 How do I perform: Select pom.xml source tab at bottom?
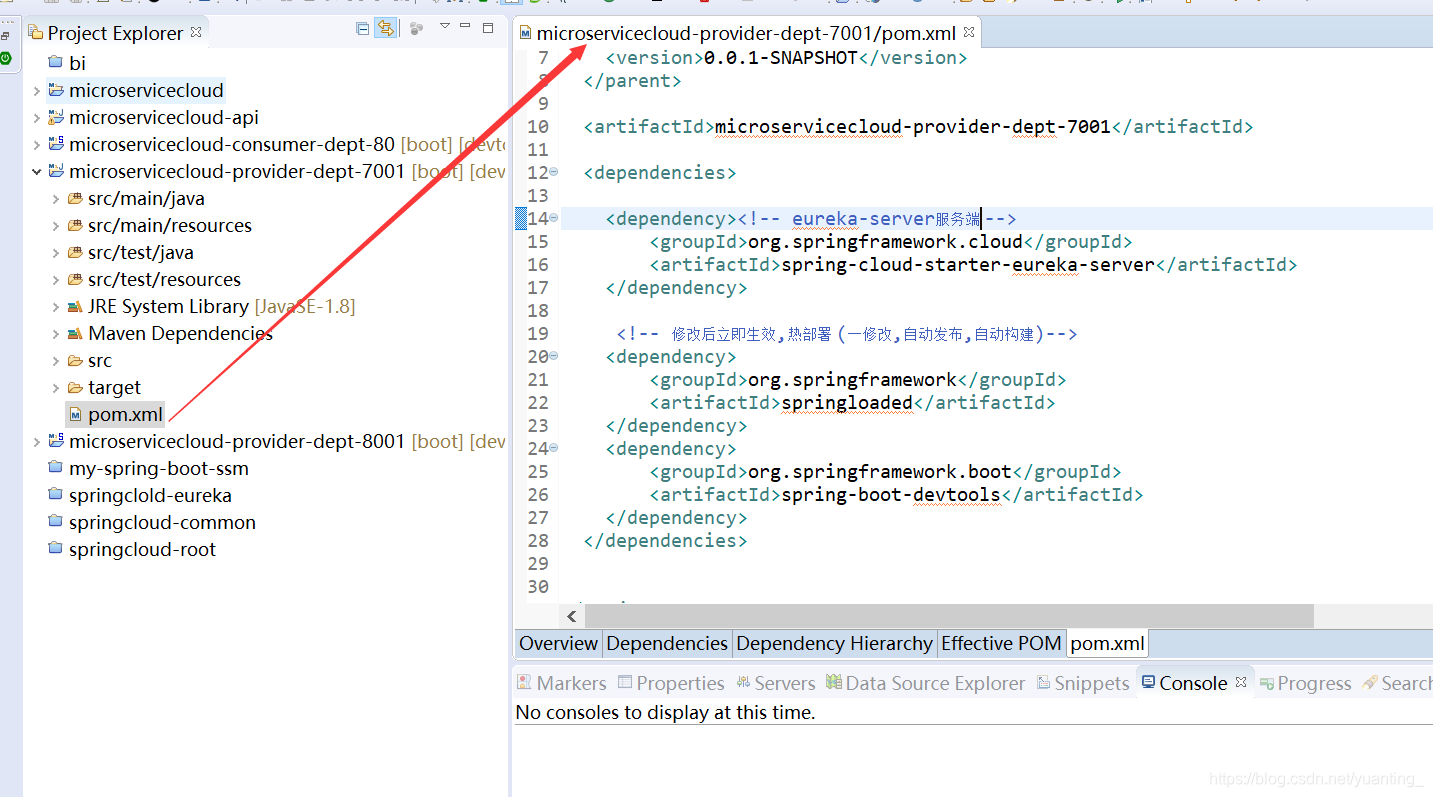[1107, 644]
